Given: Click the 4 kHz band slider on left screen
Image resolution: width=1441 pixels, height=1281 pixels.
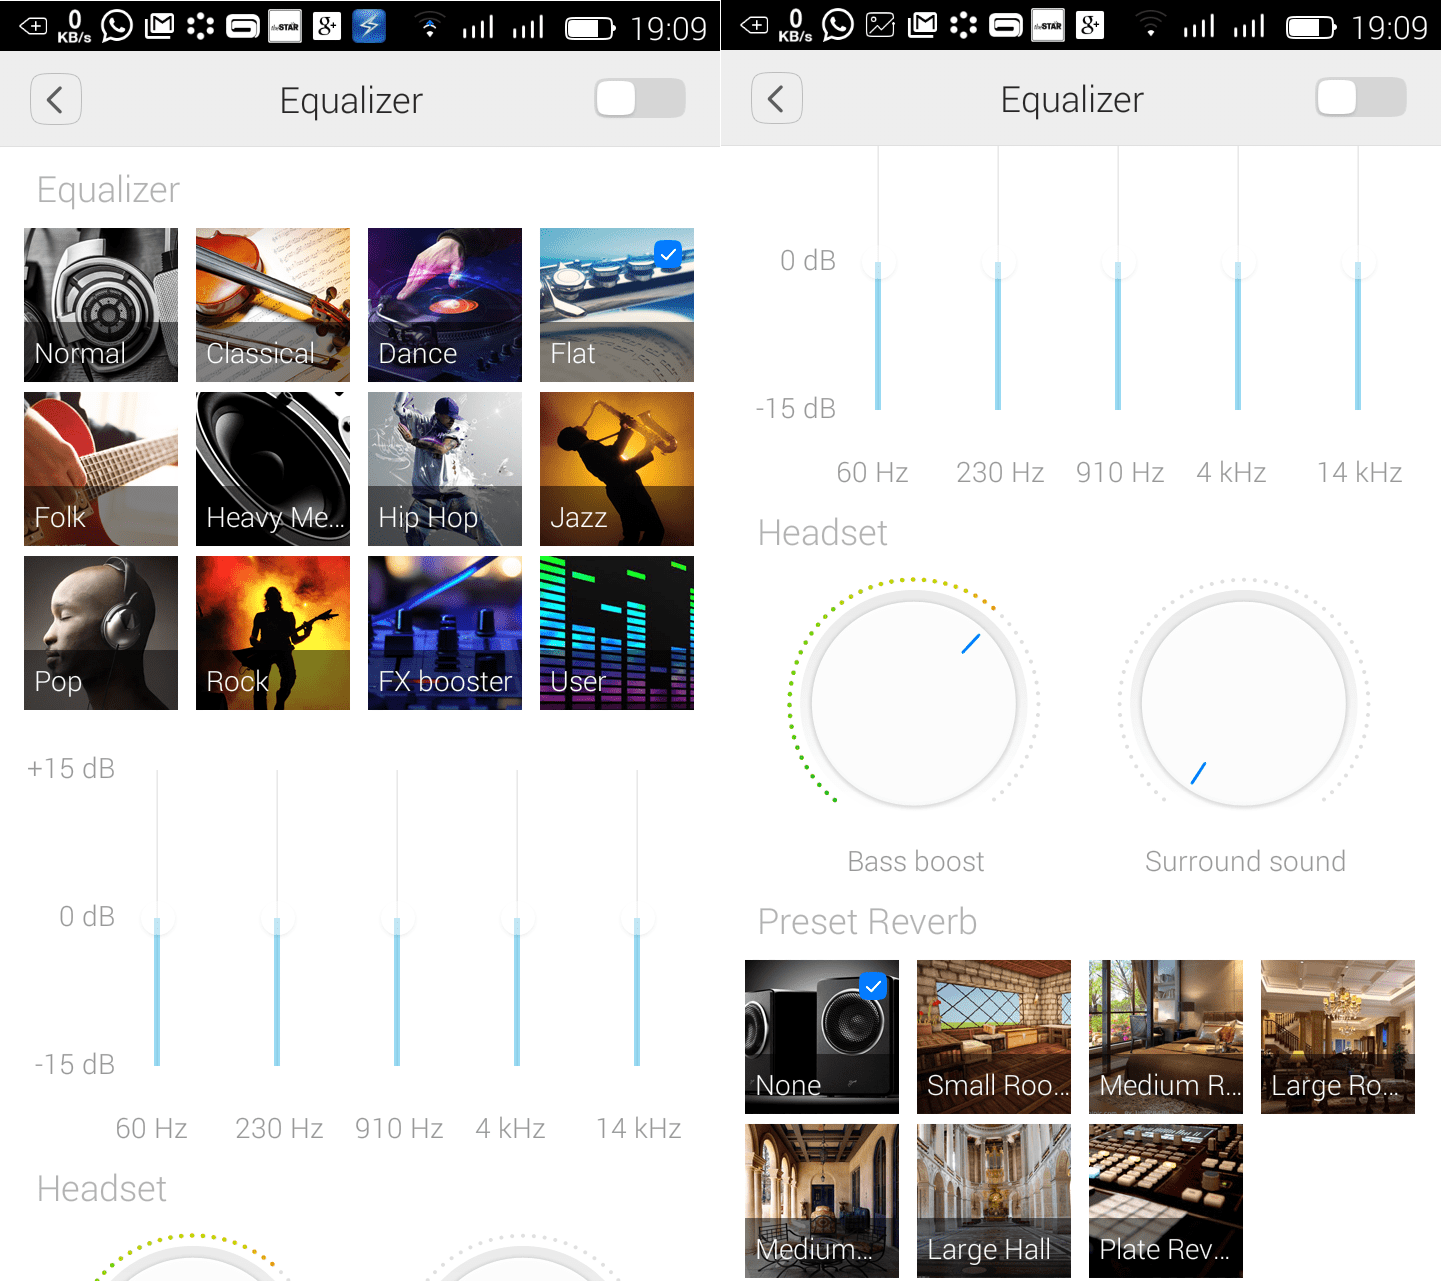Looking at the screenshot, I should pos(517,918).
